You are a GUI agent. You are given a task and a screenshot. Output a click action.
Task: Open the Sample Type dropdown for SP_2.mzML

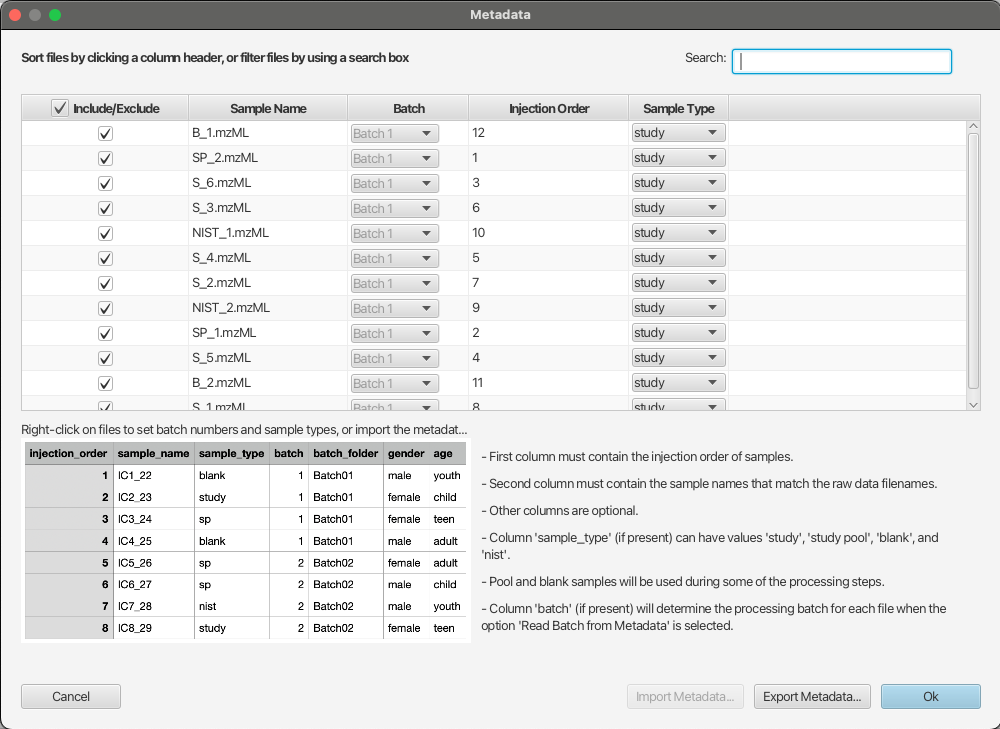tap(679, 158)
